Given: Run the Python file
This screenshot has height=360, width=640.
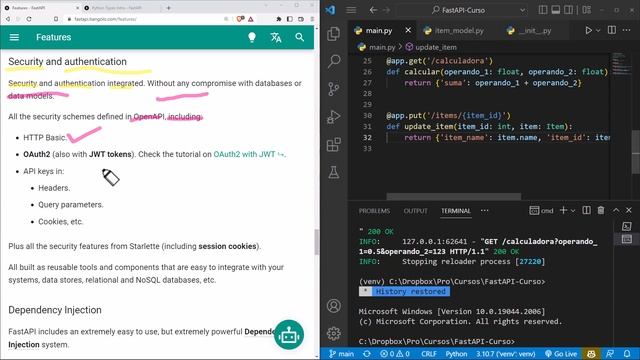Looking at the screenshot, I should click(x=588, y=30).
